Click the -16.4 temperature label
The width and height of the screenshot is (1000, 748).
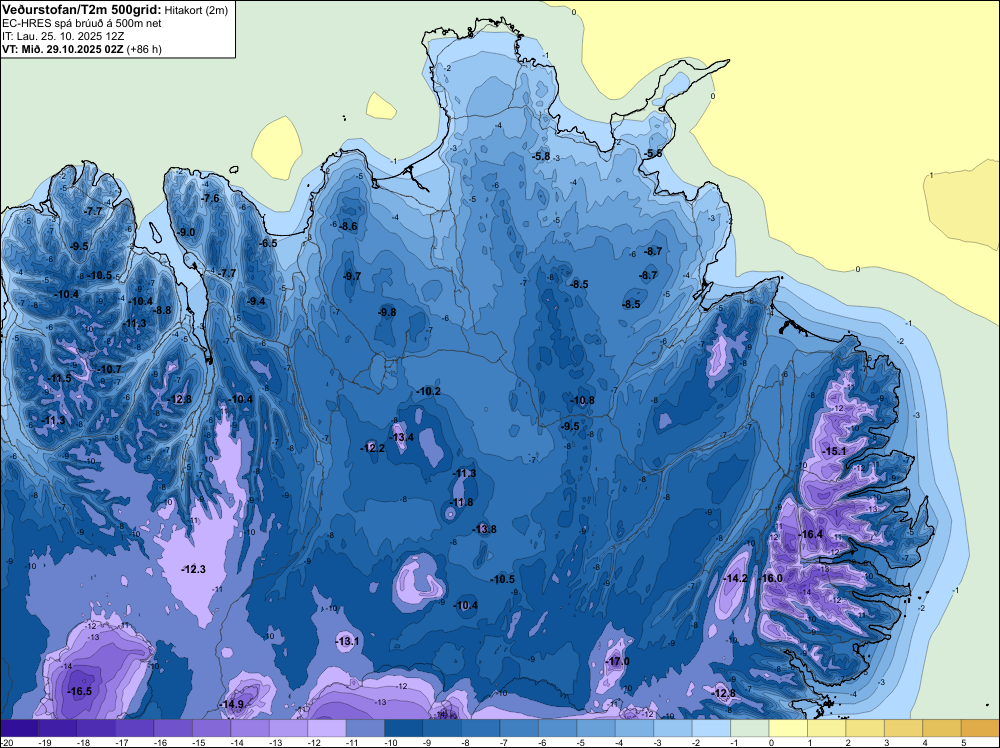[x=811, y=534]
